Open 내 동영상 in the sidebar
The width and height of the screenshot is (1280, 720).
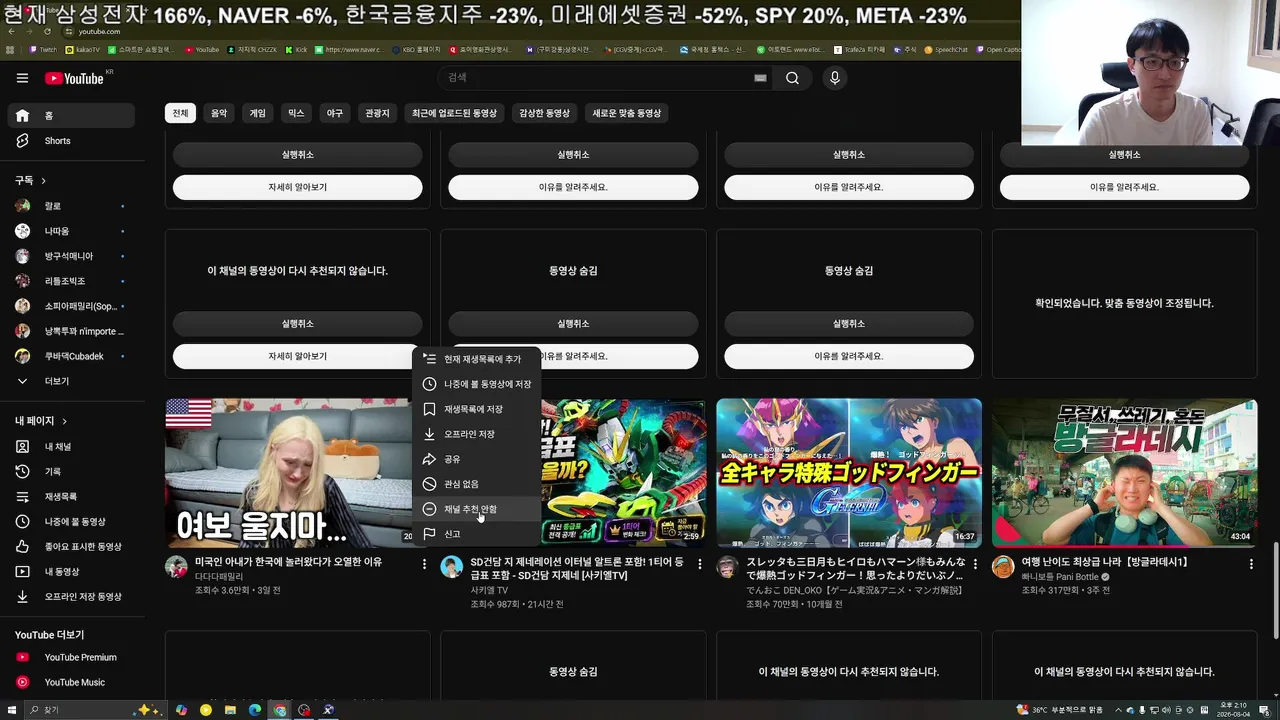(70, 572)
